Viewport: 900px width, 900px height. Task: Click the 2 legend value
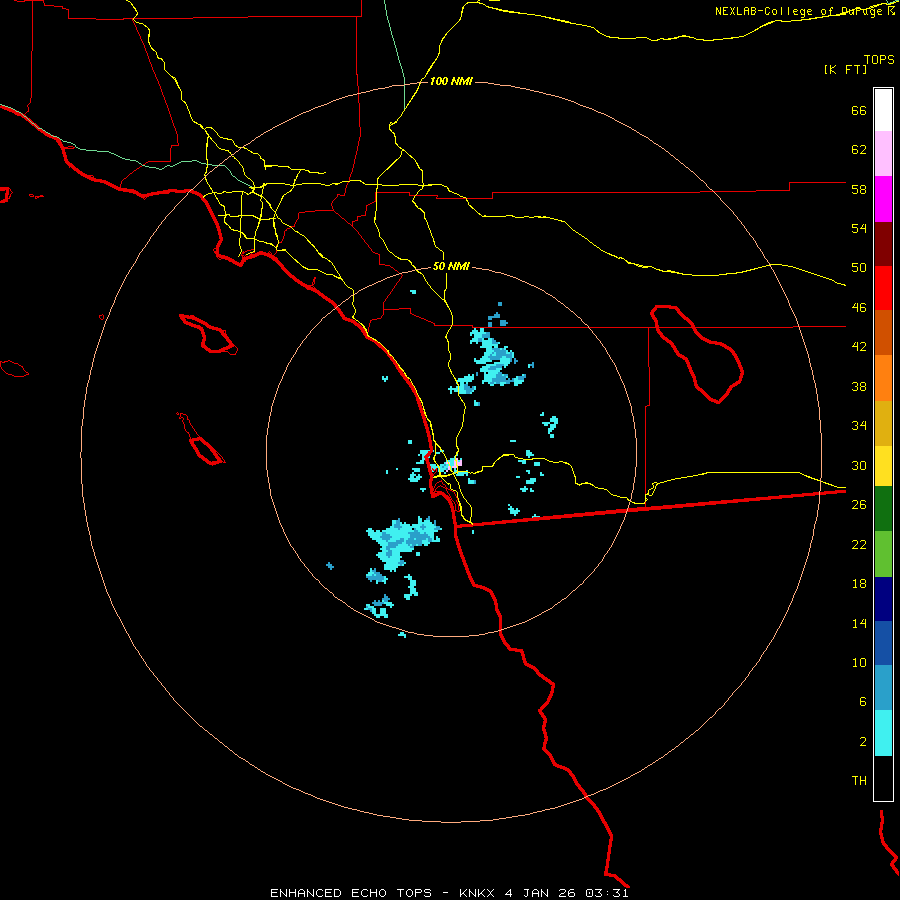pyautogui.click(x=863, y=741)
